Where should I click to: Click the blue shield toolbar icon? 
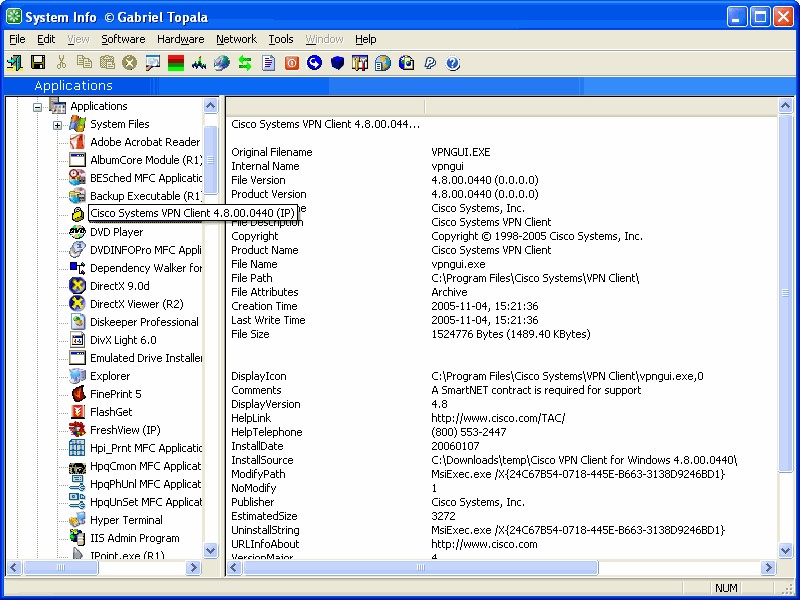click(337, 63)
